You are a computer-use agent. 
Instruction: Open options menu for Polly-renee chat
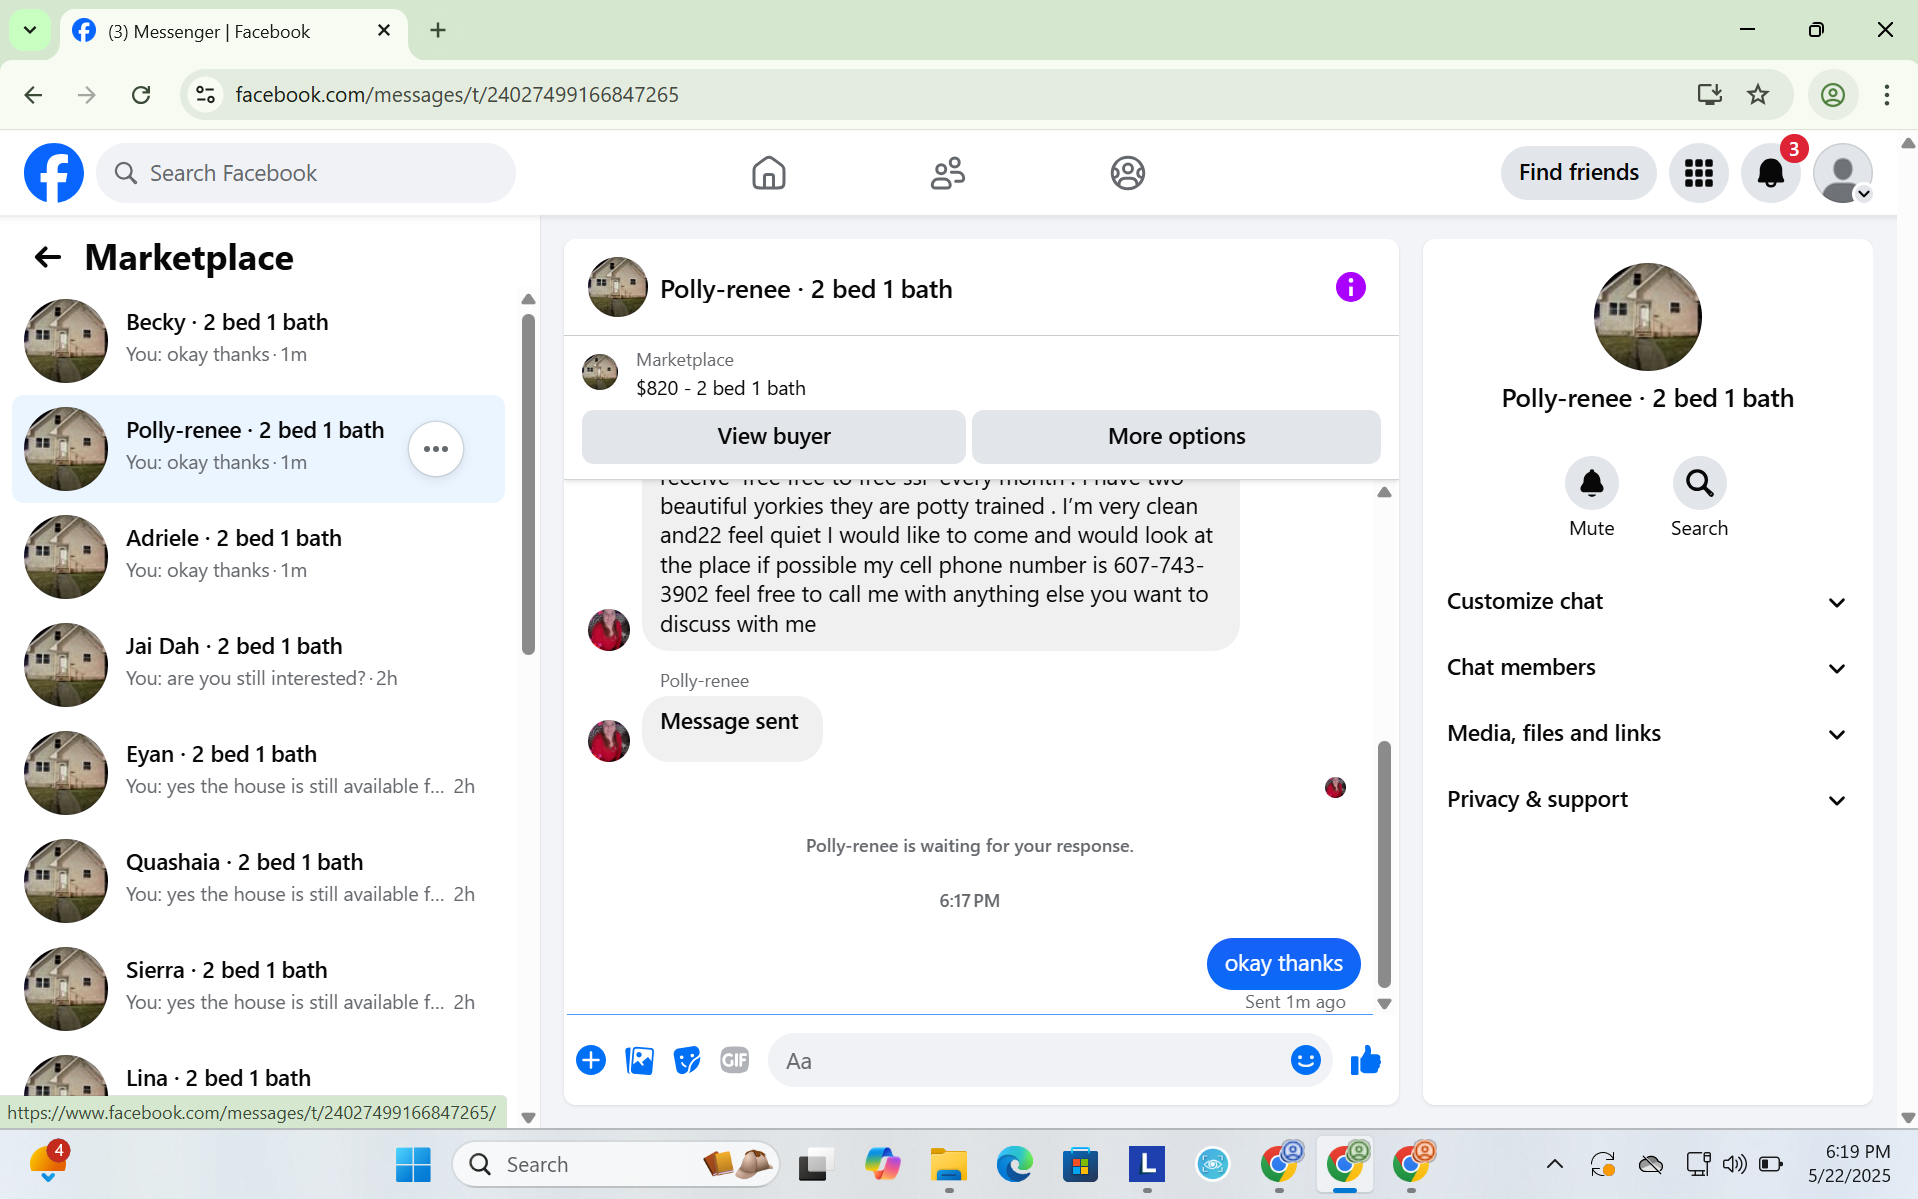(436, 449)
